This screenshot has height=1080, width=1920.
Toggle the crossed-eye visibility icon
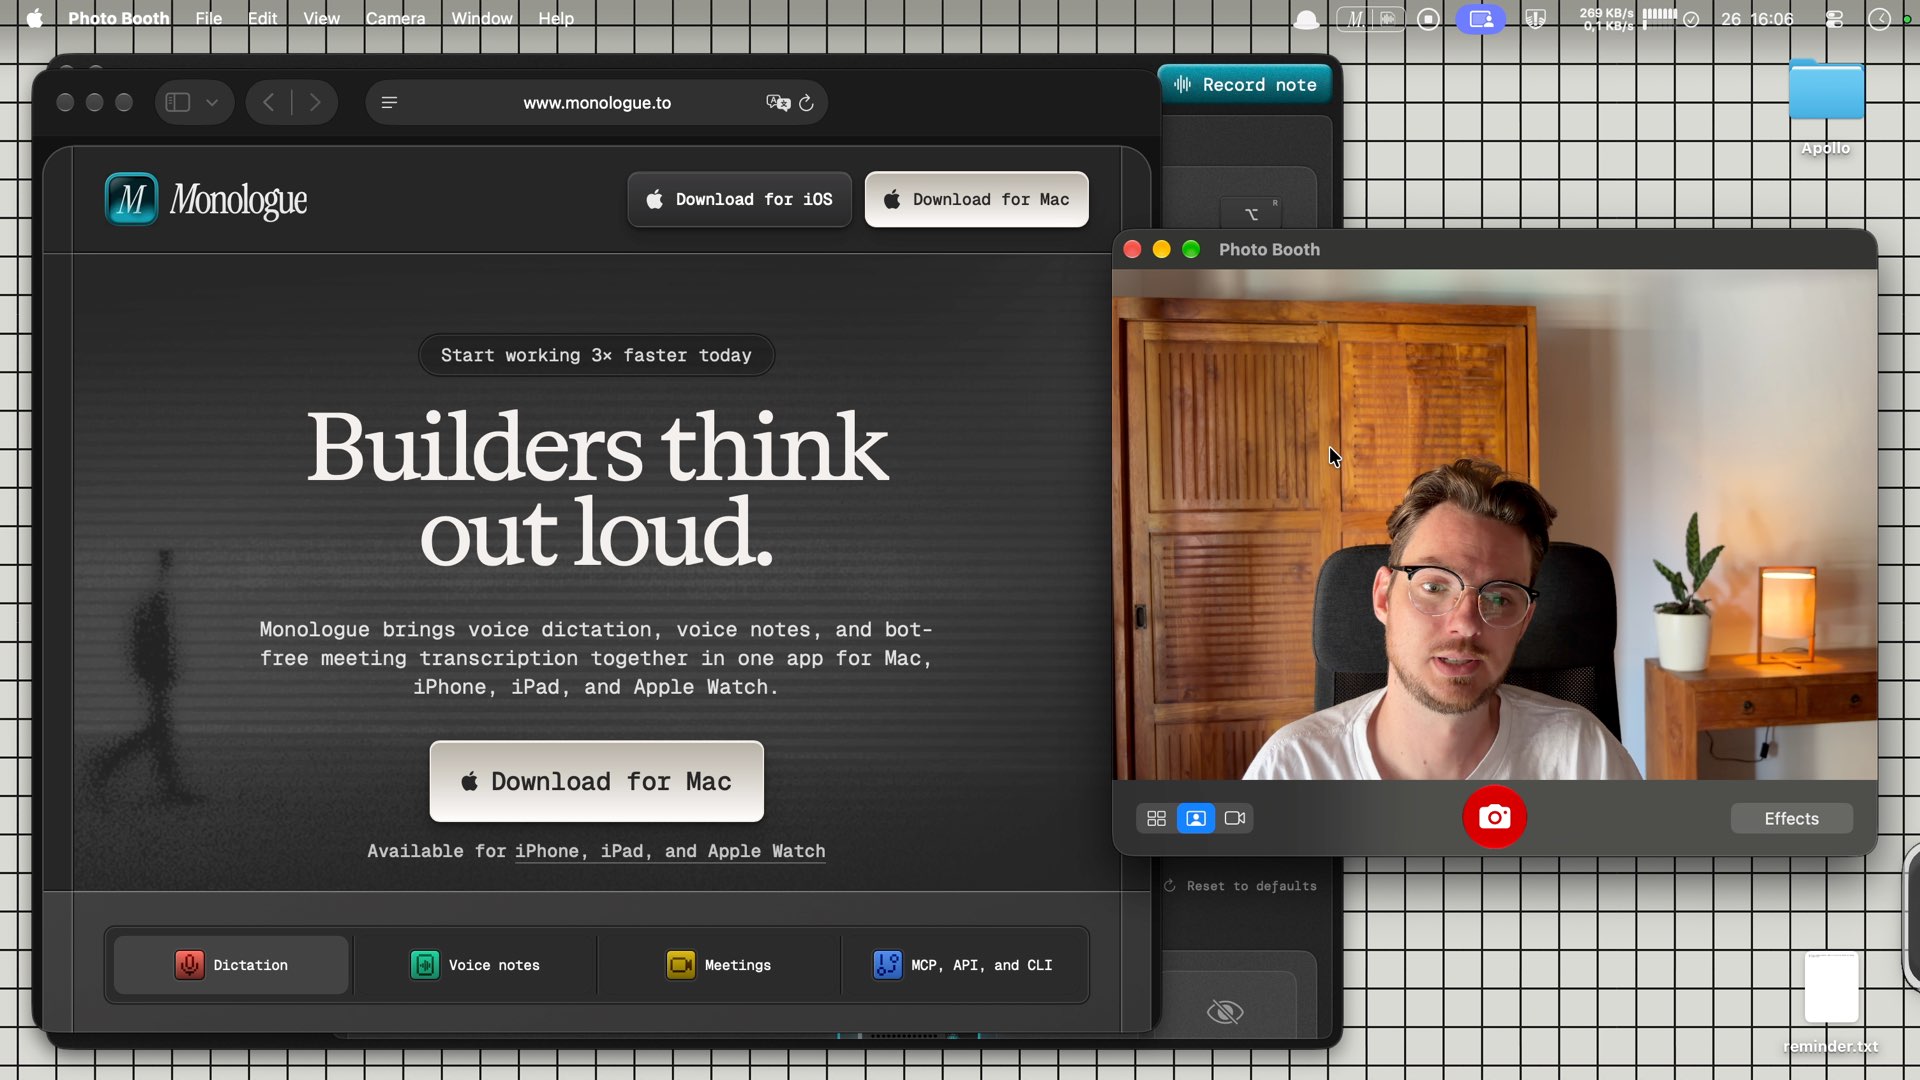coord(1225,1012)
